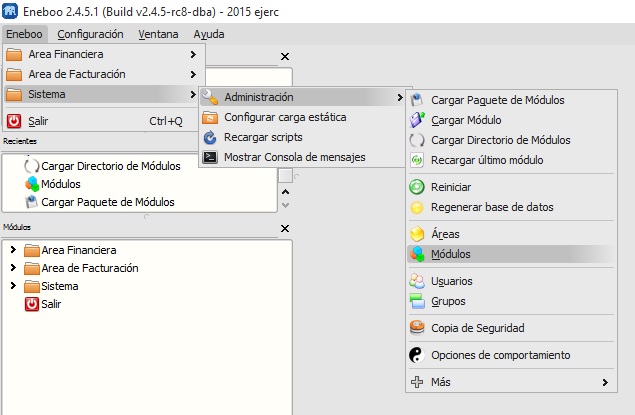Viewport: 635px width, 415px height.
Task: Click the green Reiniciar icon
Action: [x=417, y=187]
